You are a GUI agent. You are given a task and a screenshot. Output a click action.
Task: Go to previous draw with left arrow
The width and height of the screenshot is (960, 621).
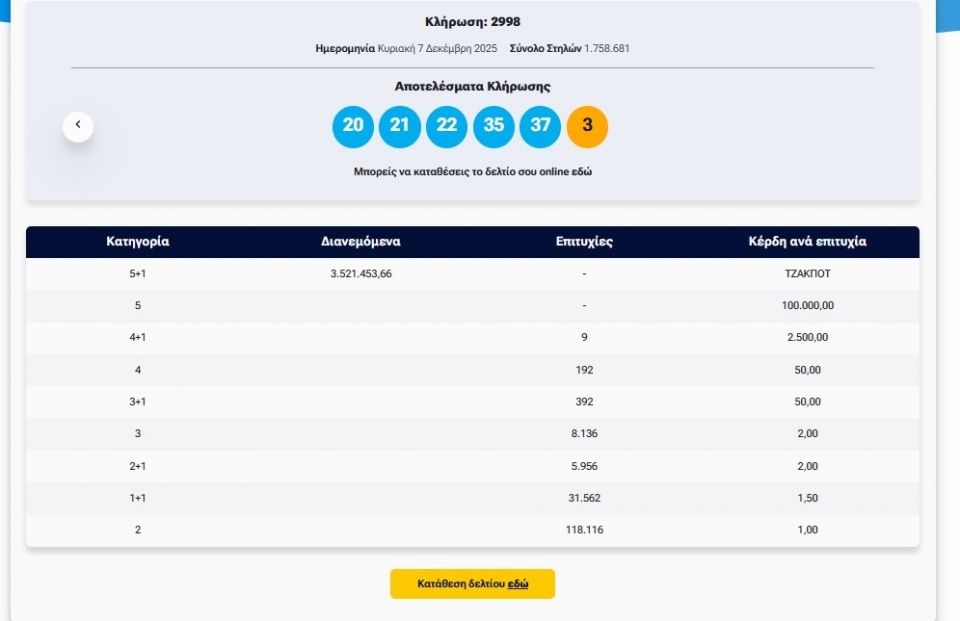(x=78, y=126)
